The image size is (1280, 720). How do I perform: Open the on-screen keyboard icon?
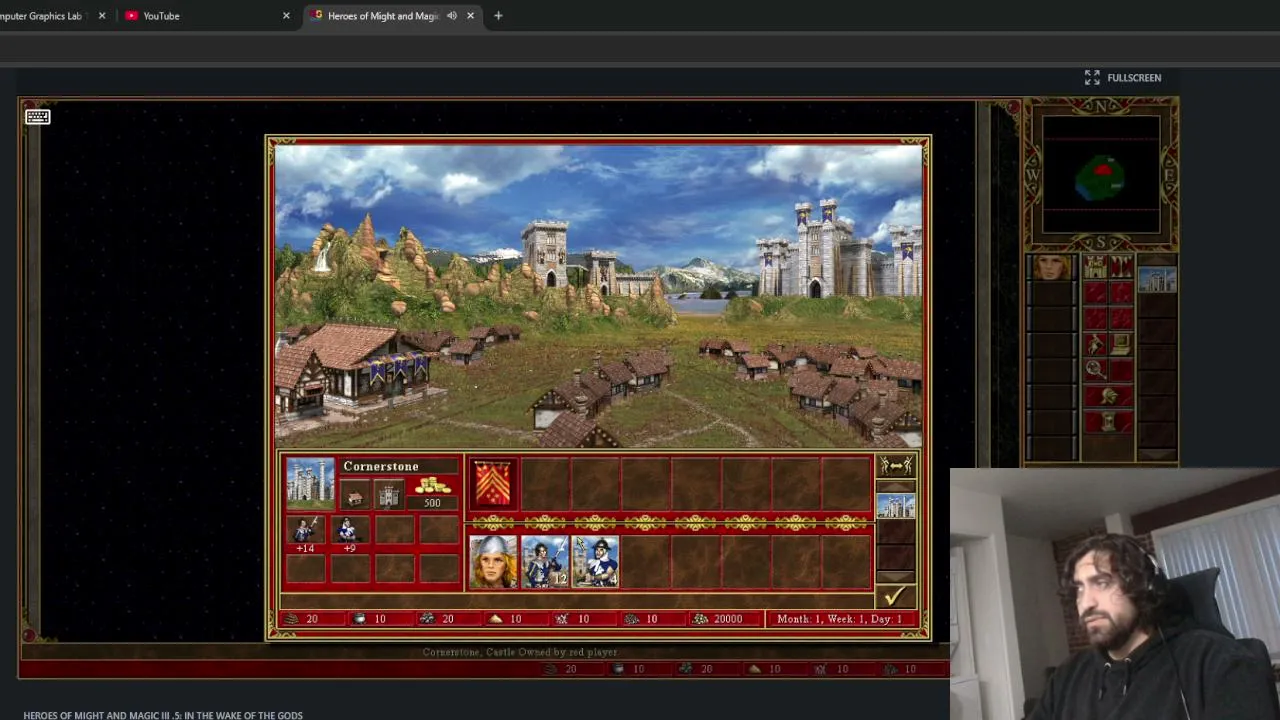38,117
